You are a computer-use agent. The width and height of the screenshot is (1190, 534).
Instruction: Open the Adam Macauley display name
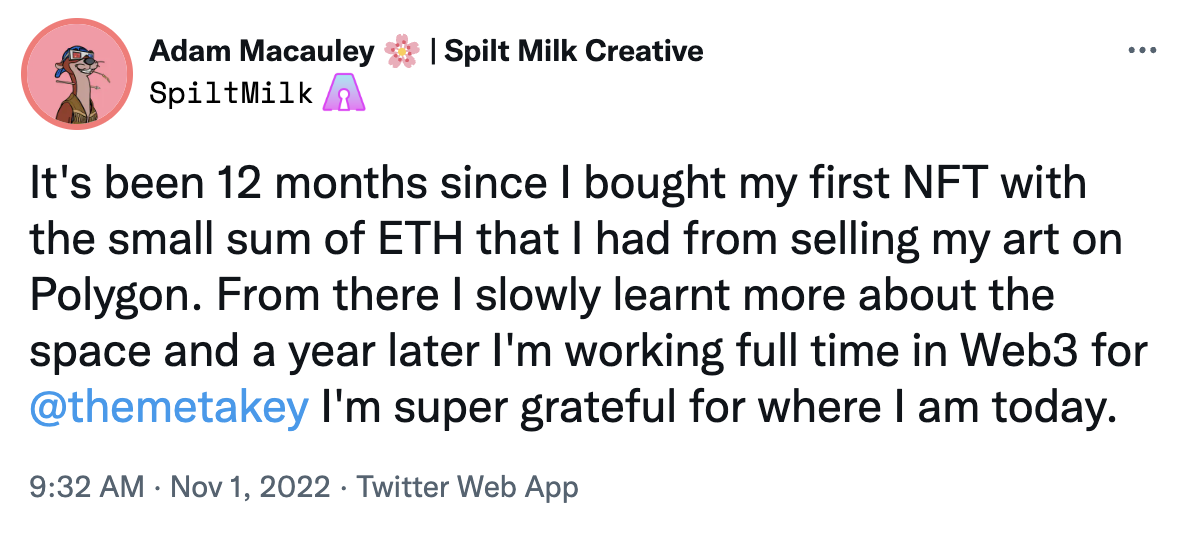[x=262, y=51]
